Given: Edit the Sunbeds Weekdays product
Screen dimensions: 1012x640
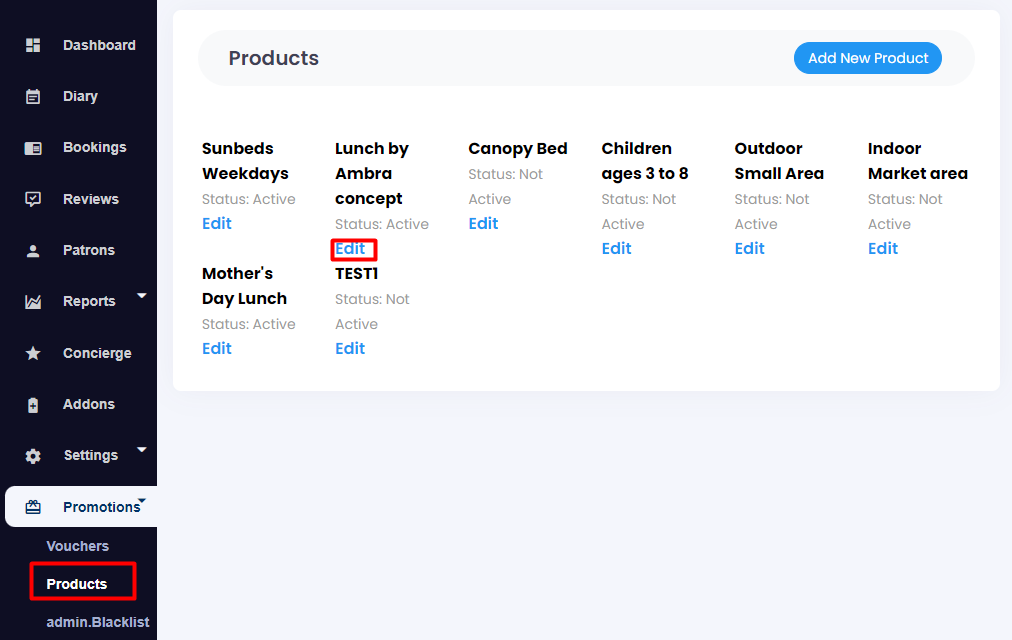Looking at the screenshot, I should [x=217, y=223].
